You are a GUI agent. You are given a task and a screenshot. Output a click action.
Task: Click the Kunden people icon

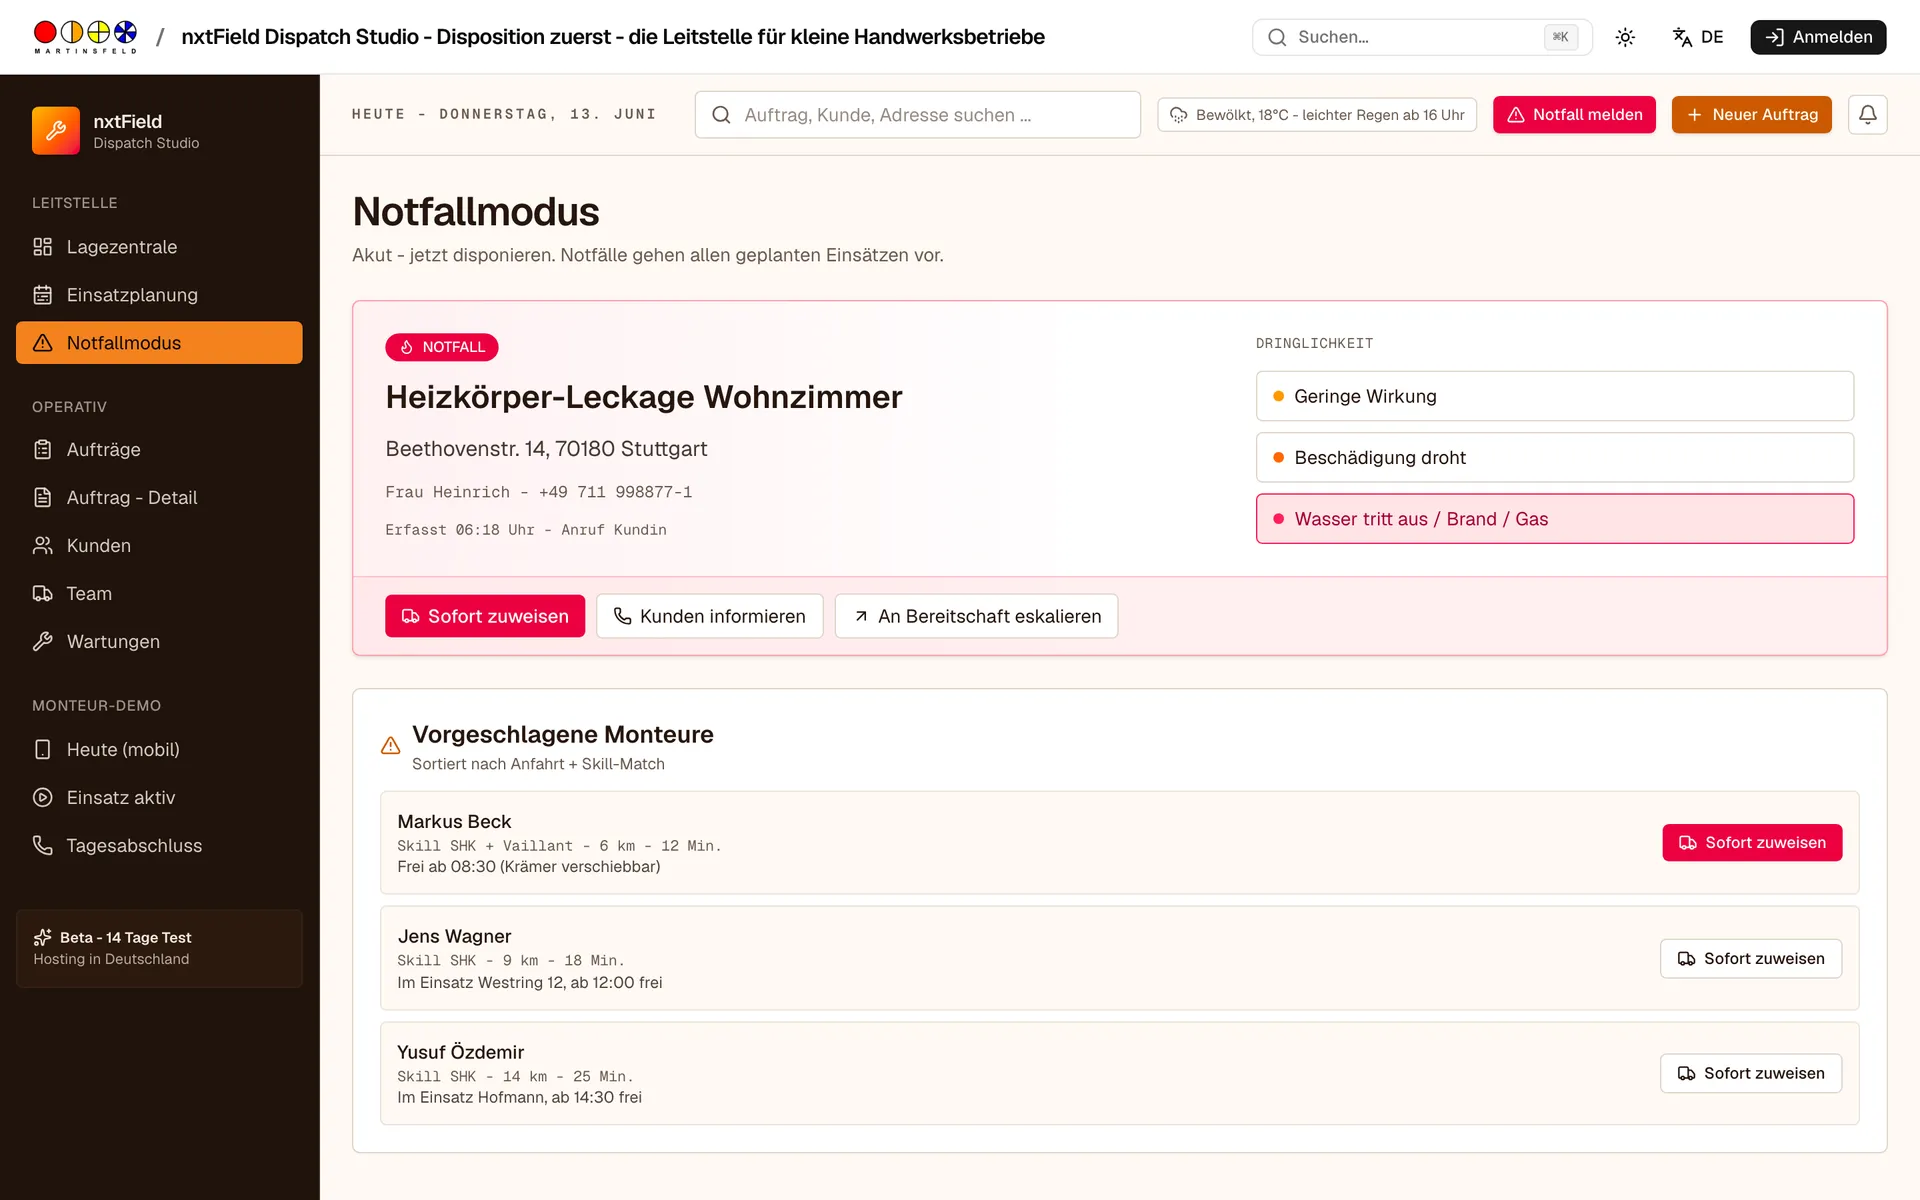tap(42, 546)
